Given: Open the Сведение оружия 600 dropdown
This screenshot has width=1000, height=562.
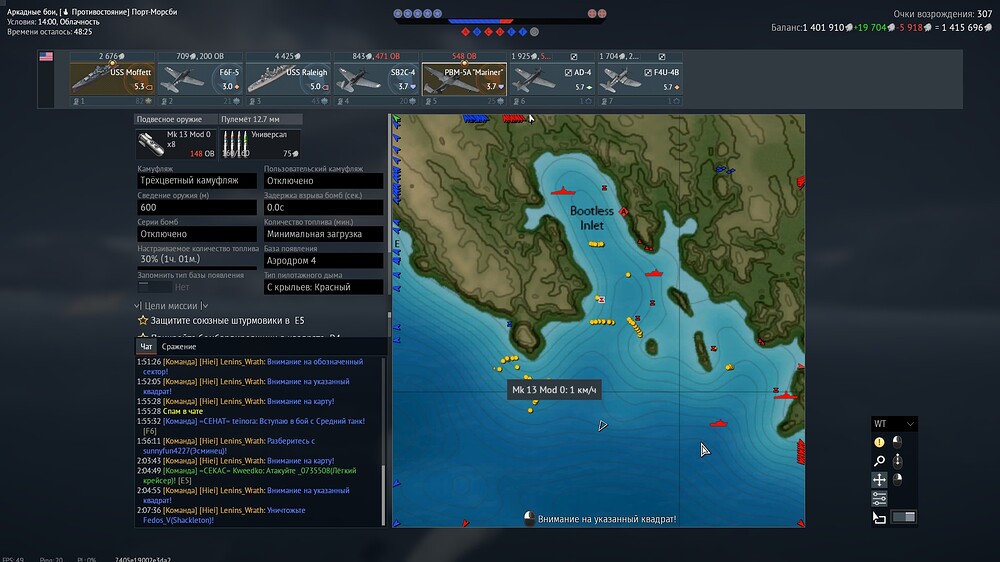Looking at the screenshot, I should tap(196, 207).
